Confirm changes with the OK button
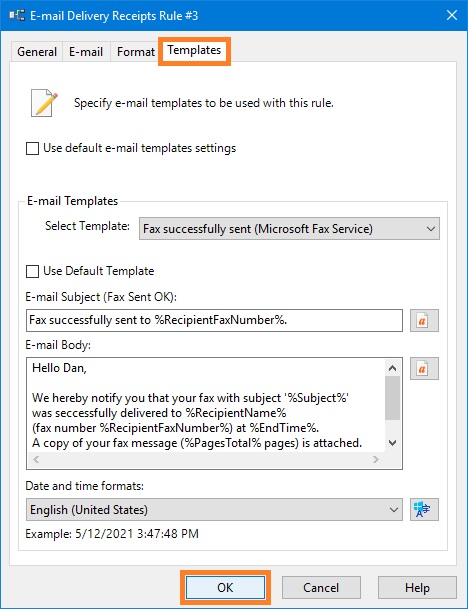This screenshot has height=609, width=468. tap(225, 587)
